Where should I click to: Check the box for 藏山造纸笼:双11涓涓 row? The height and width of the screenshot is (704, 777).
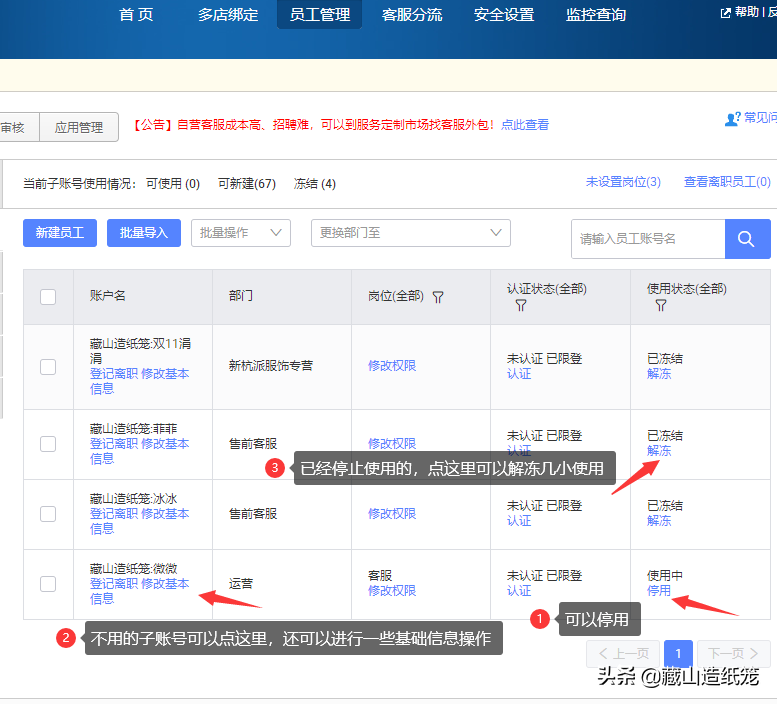[48, 367]
